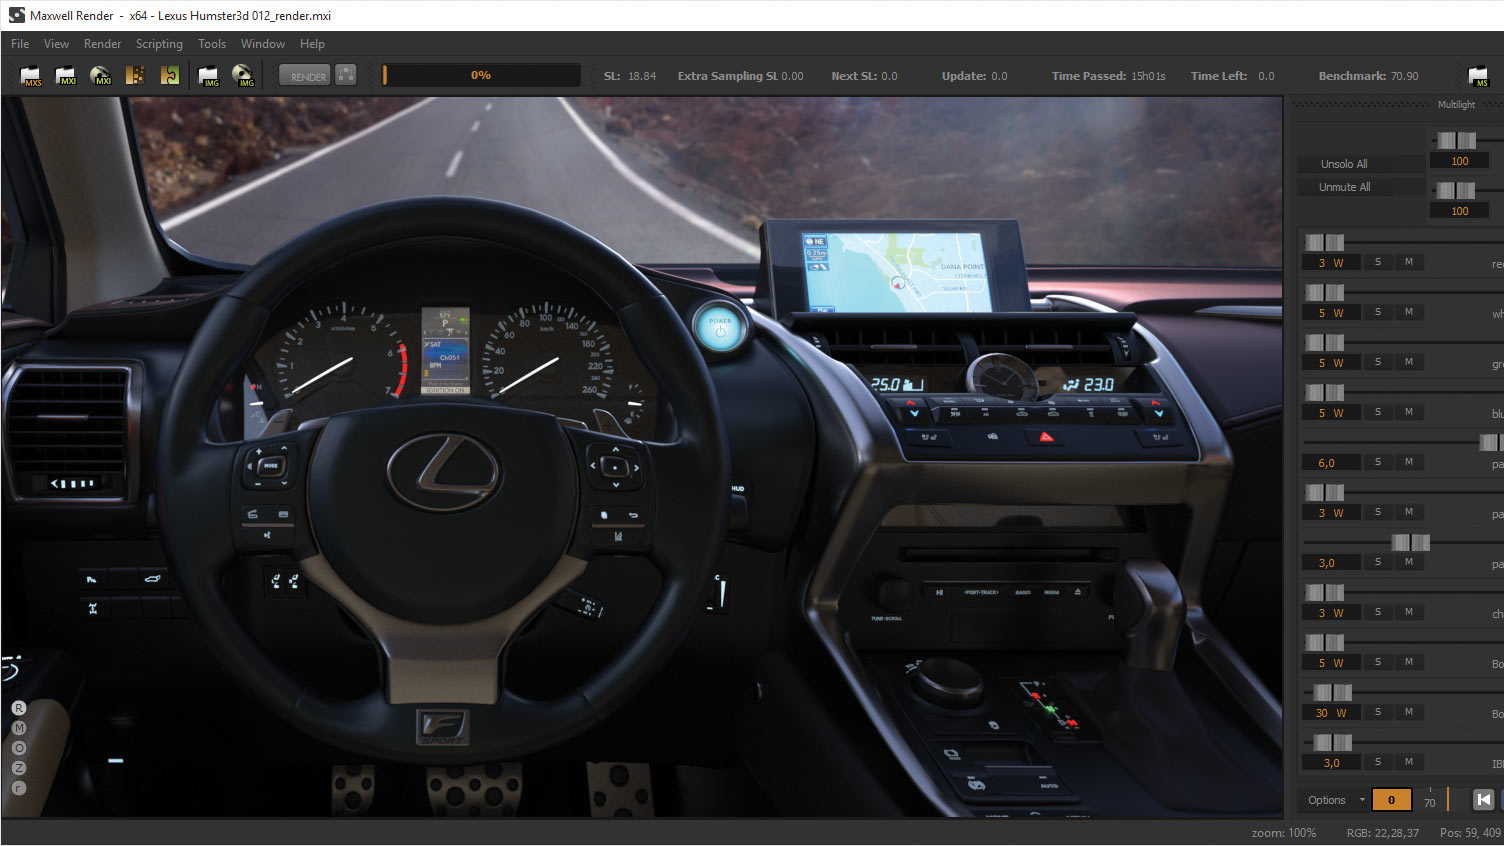This screenshot has height=846, width=1504.
Task: Toggle the render region icon beside RENDER
Action: 345,75
